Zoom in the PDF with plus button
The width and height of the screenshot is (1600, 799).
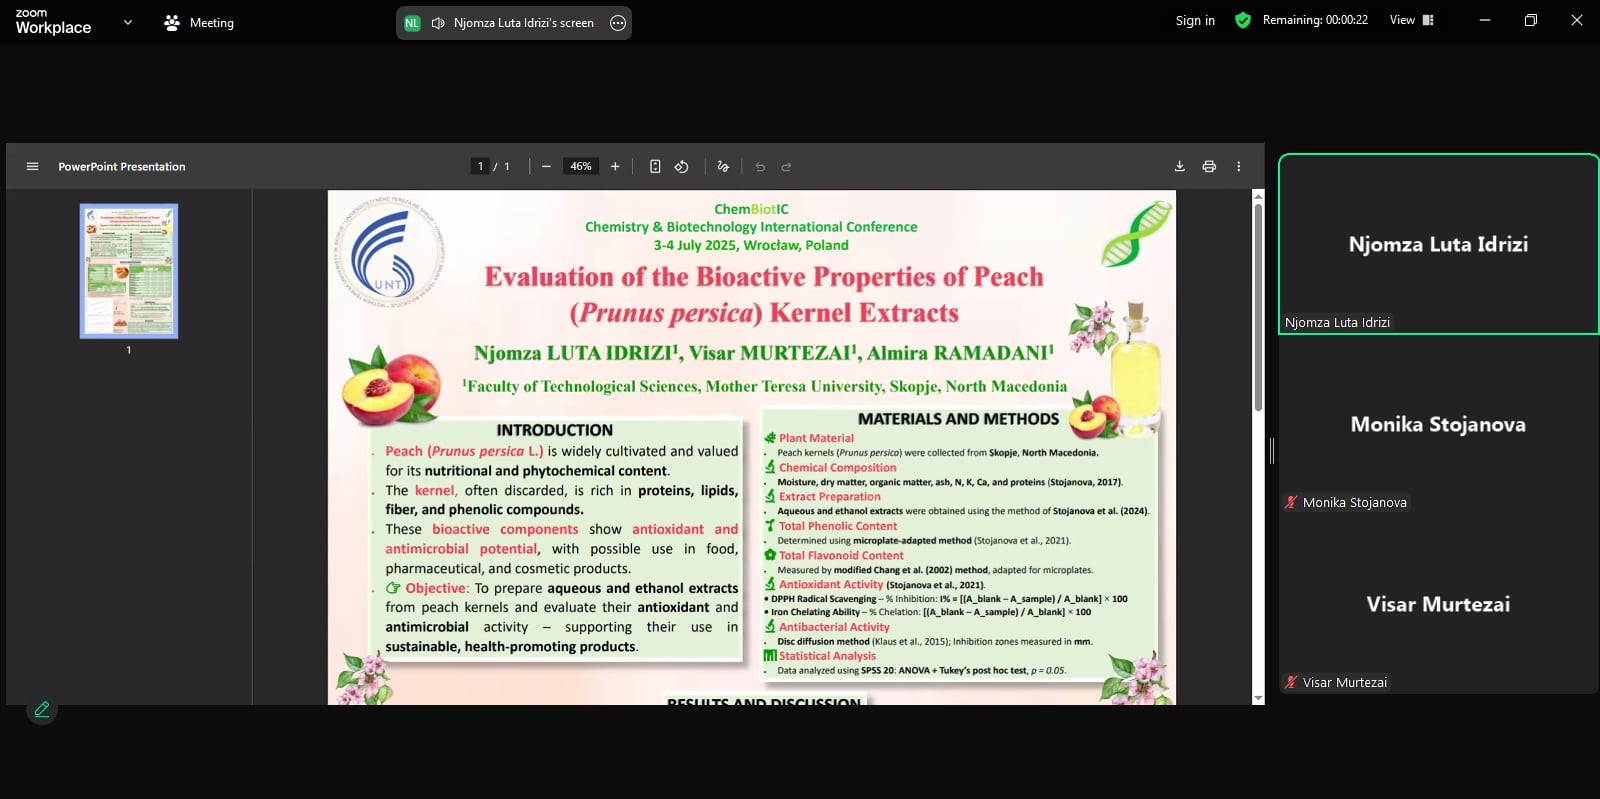tap(615, 167)
